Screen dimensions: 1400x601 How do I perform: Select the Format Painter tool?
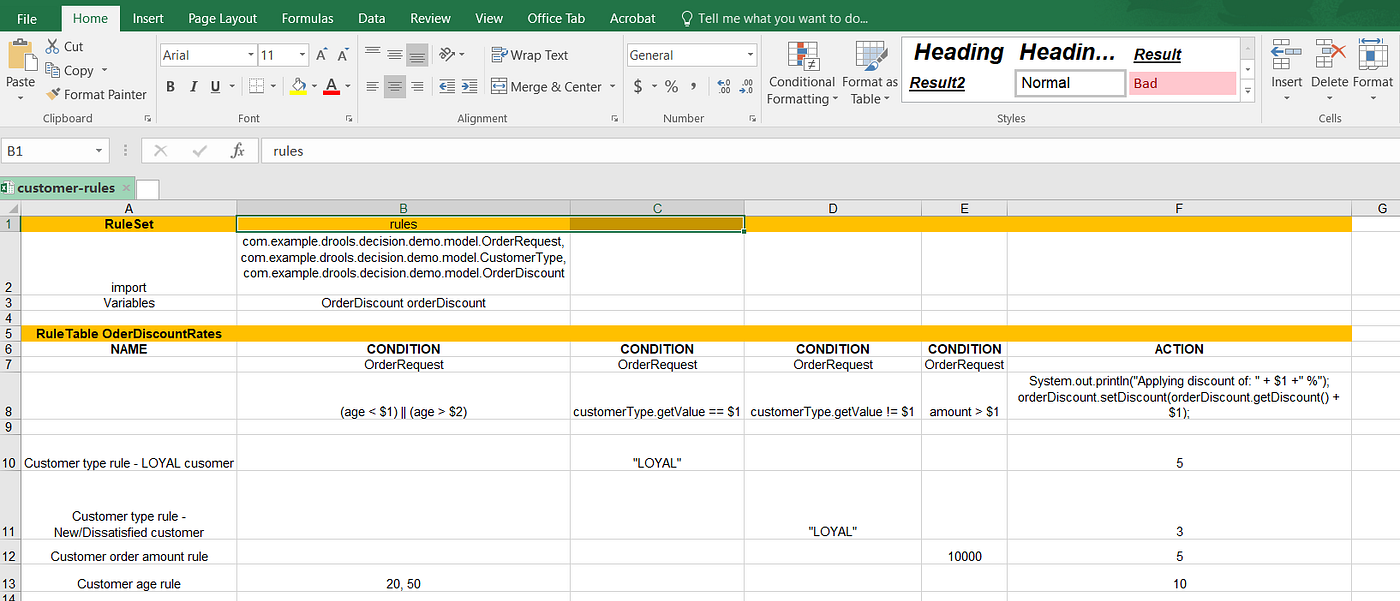(97, 94)
